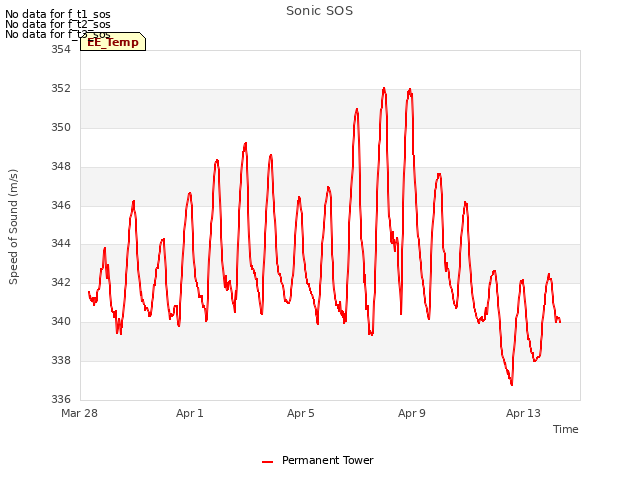Click the 342 y-axis tick label
Viewport: 640px width, 480px height.
(x=61, y=282)
